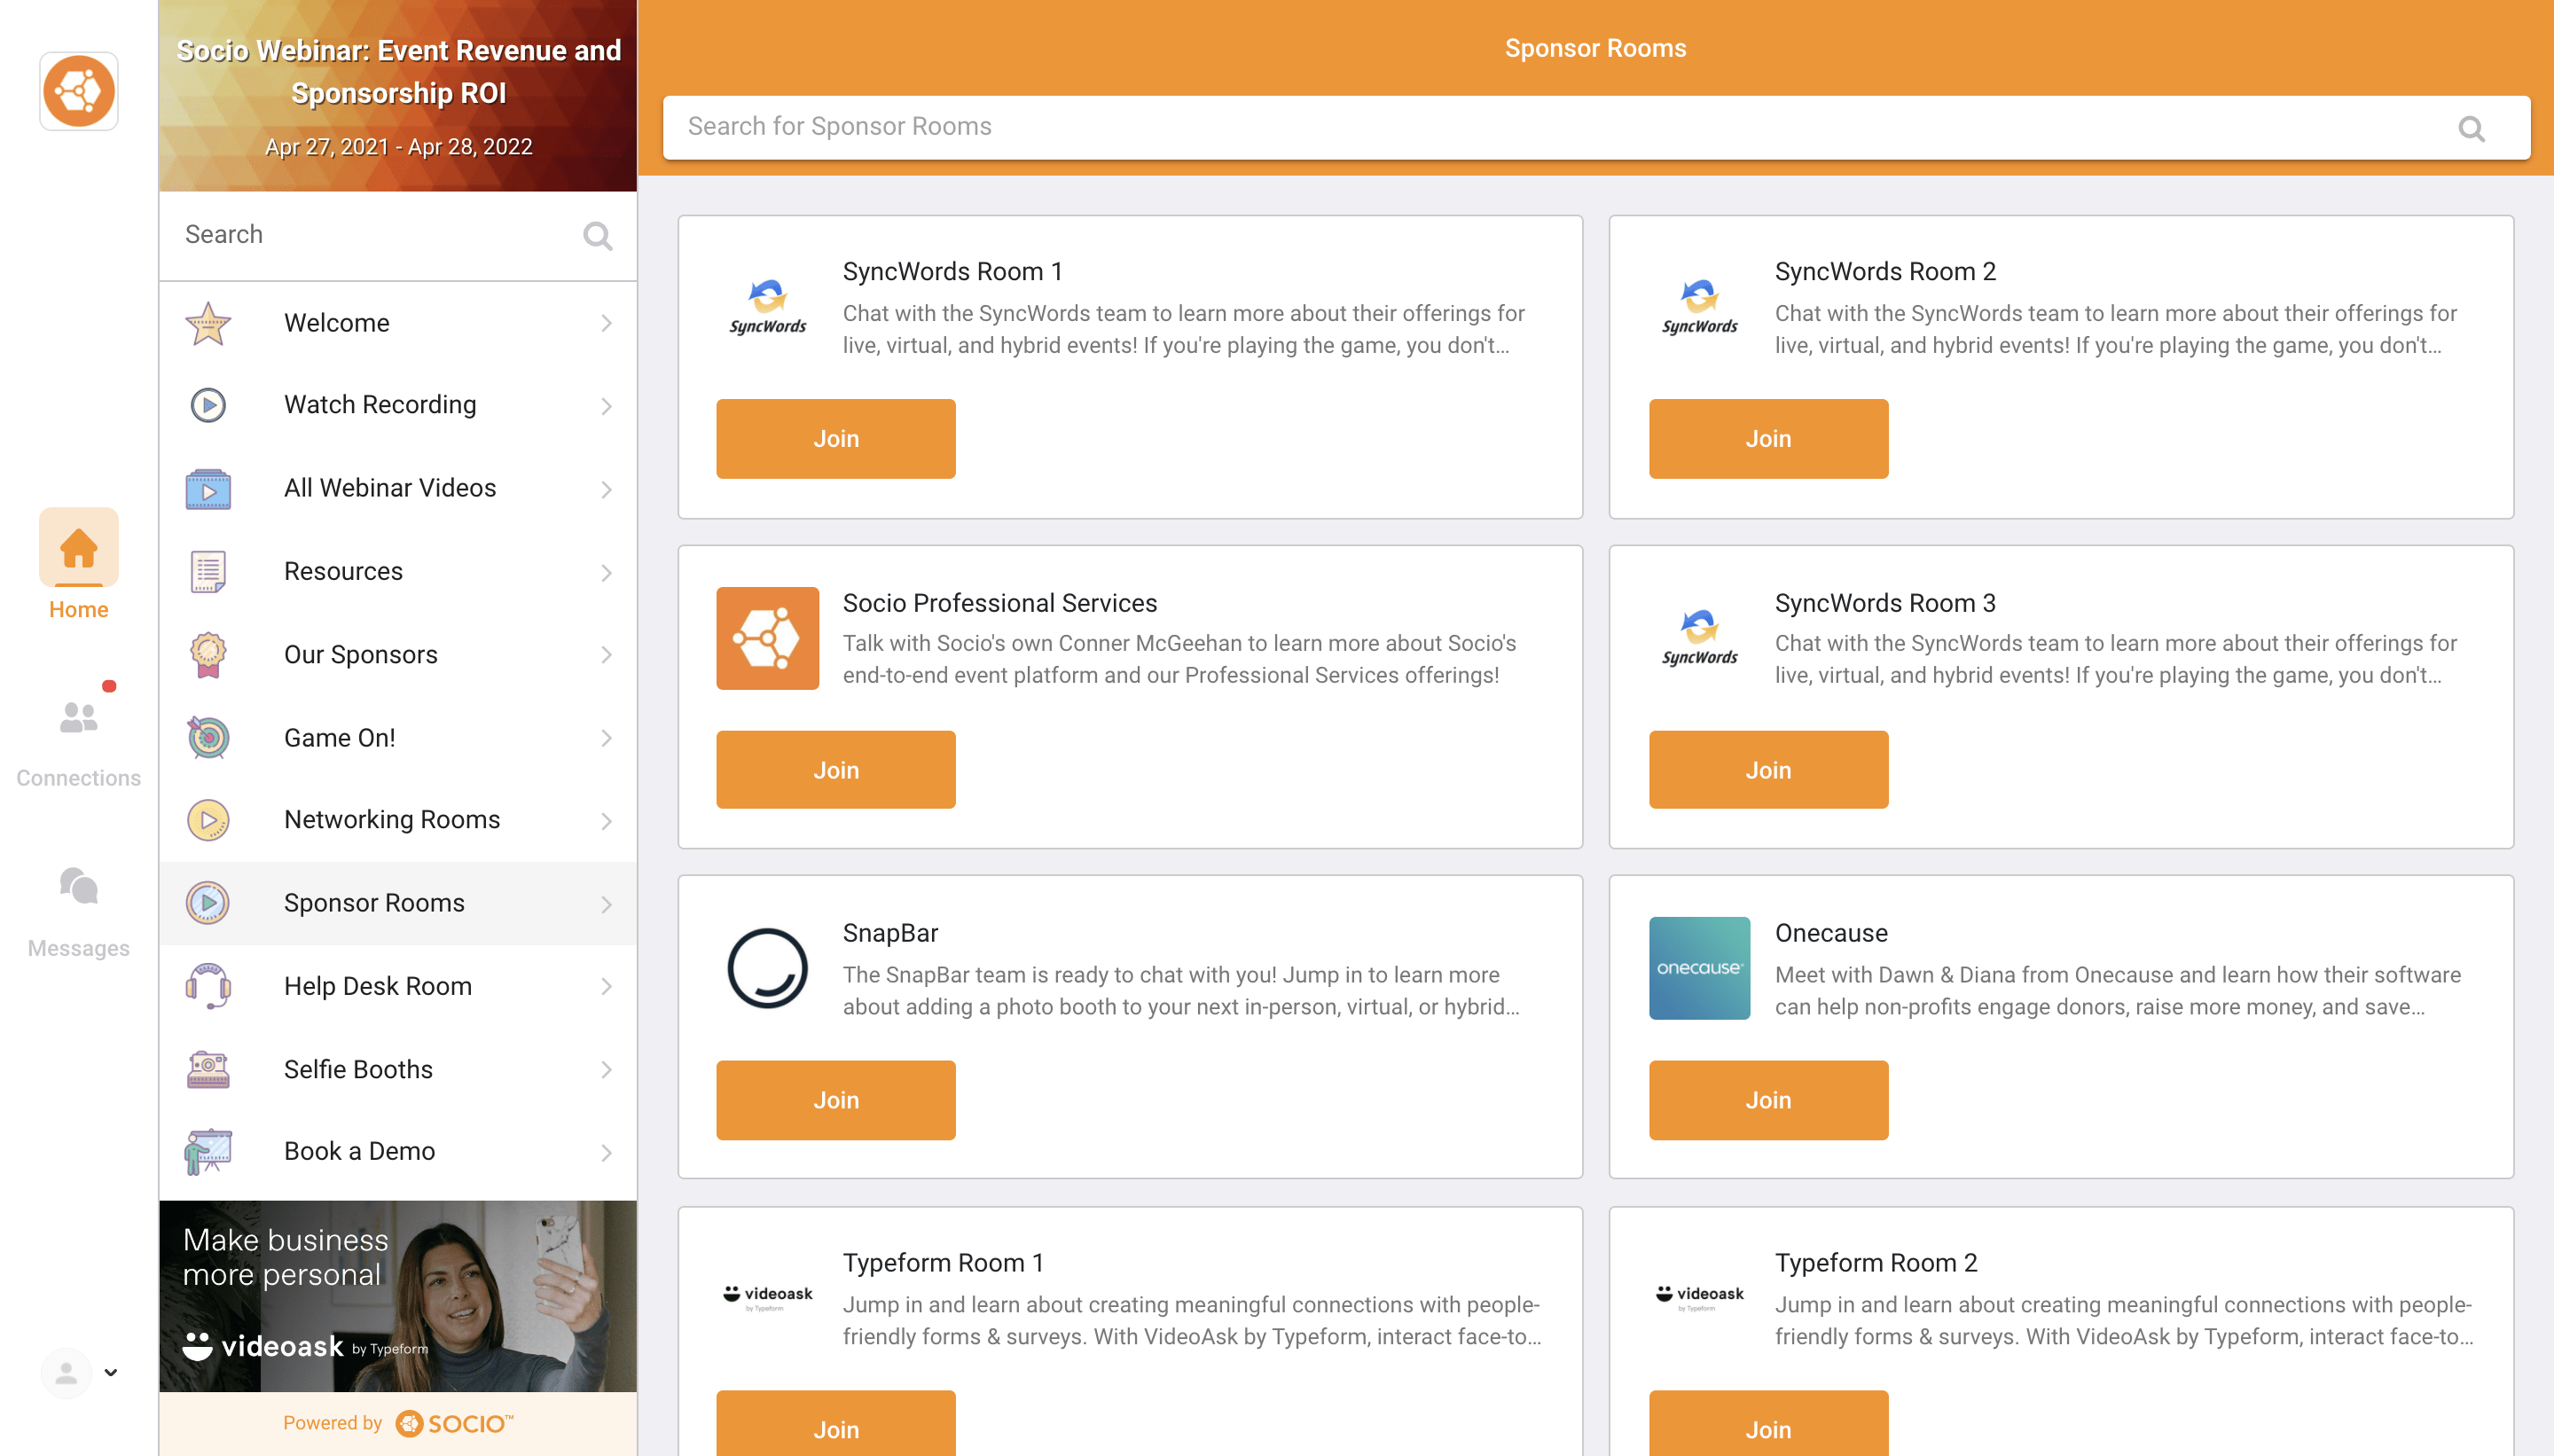Open the Messages chat bubbles icon

point(79,886)
